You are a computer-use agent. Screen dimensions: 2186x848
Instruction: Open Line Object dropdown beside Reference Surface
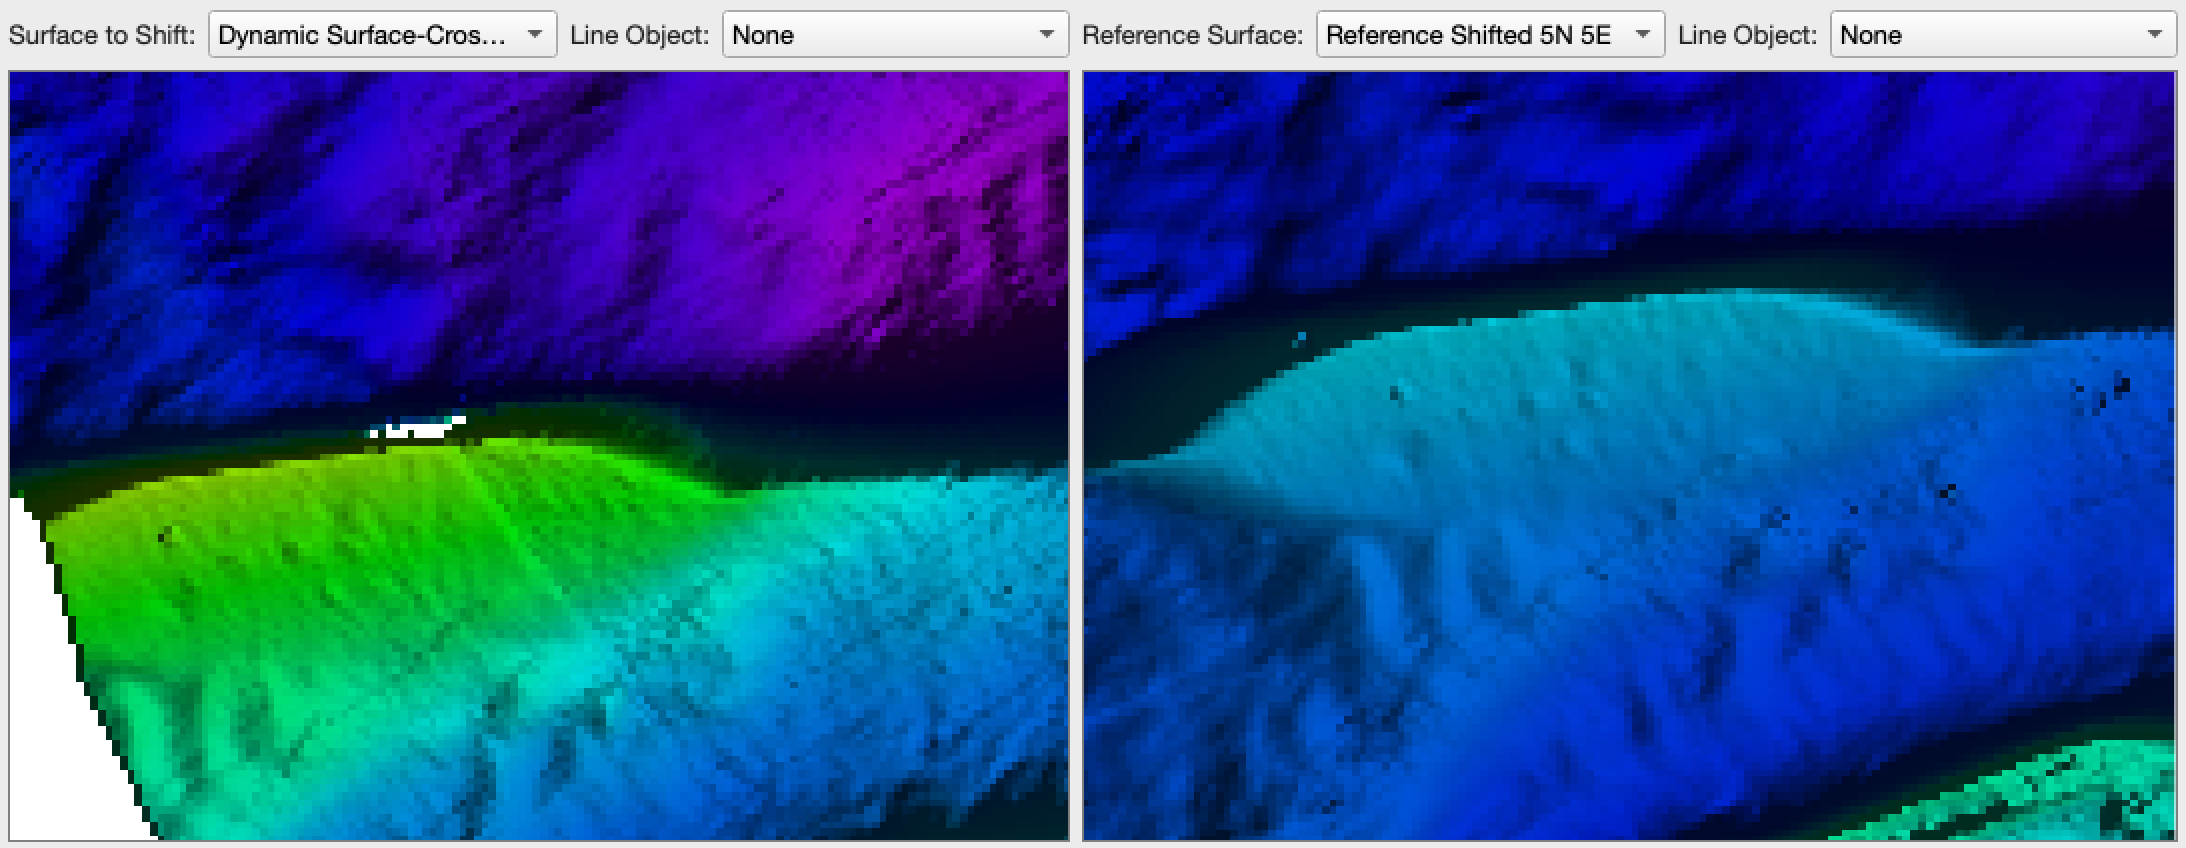click(2003, 35)
